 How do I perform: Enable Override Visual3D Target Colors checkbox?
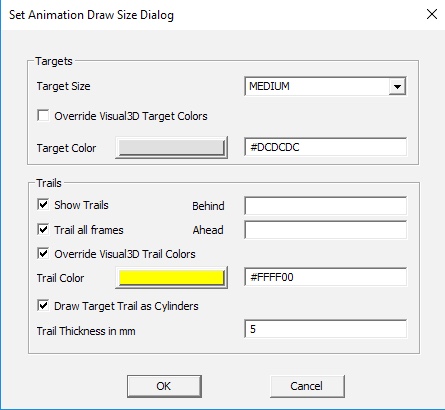[x=43, y=116]
